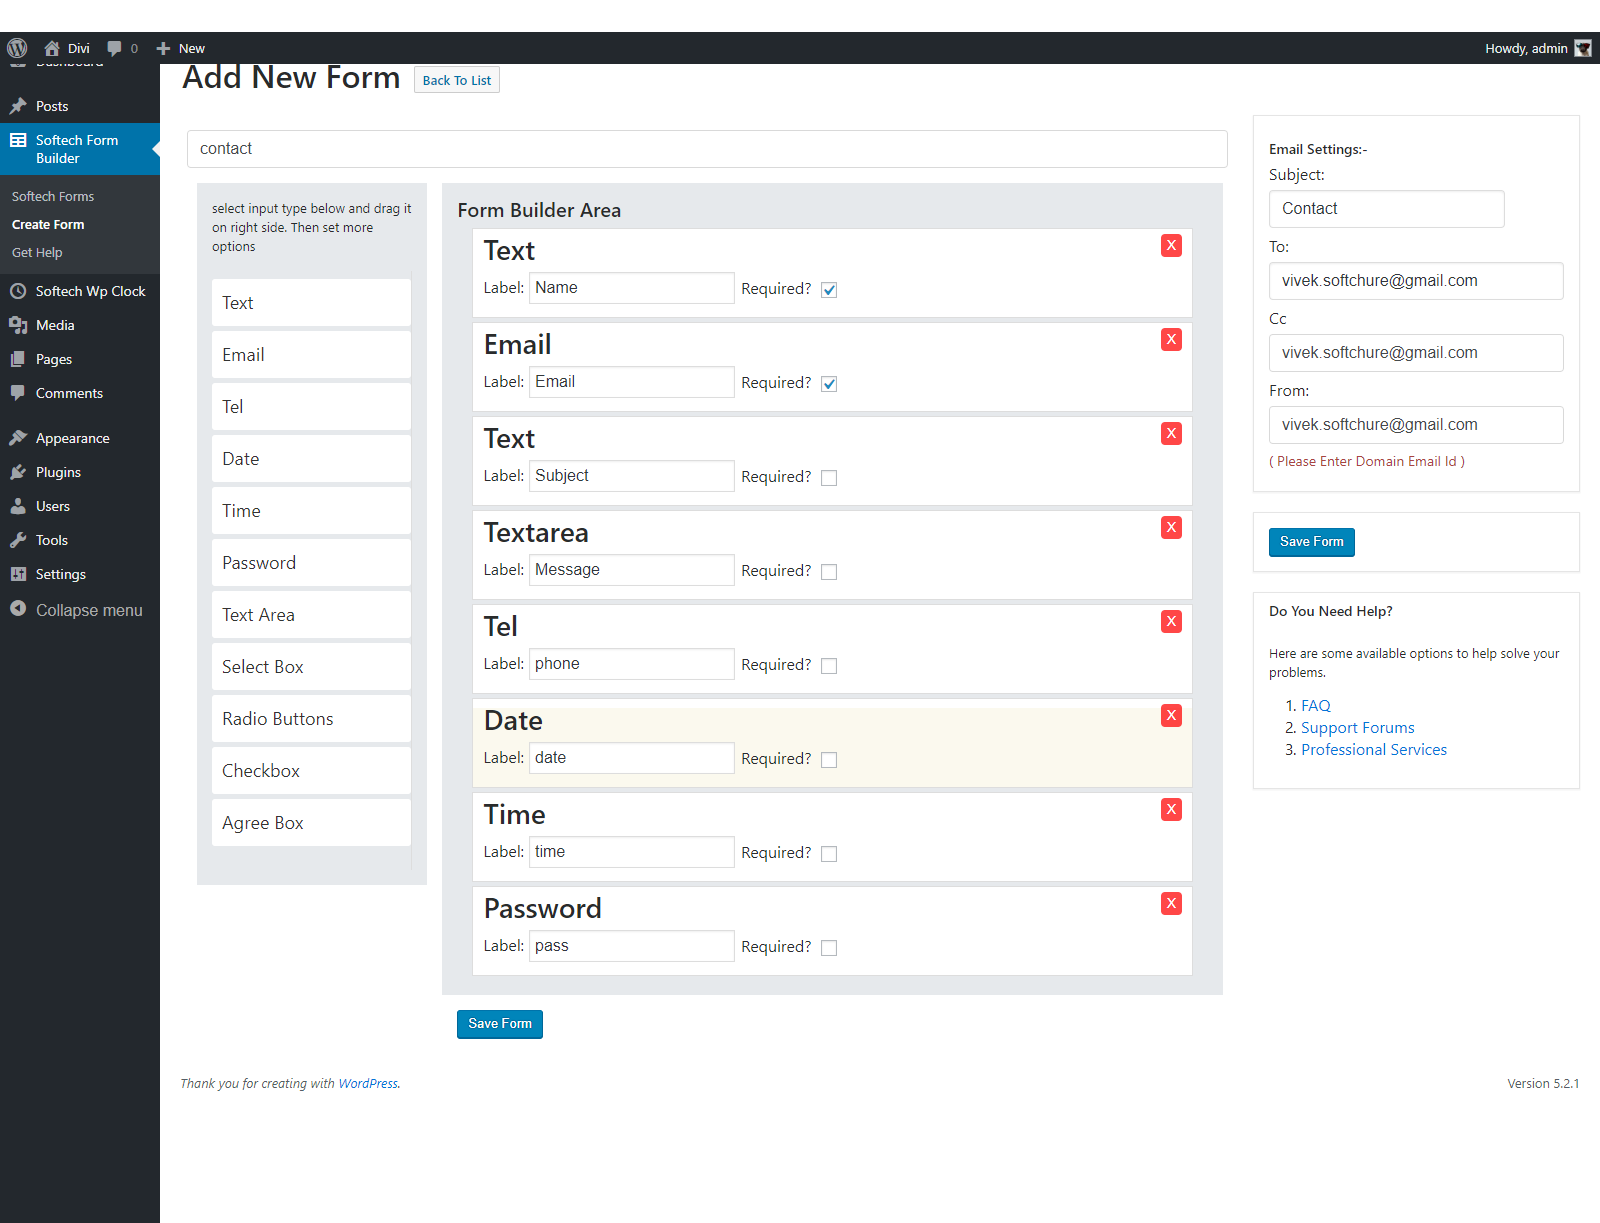This screenshot has width=1600, height=1223.
Task: Click Softech Wp Clock icon
Action: pos(18,291)
